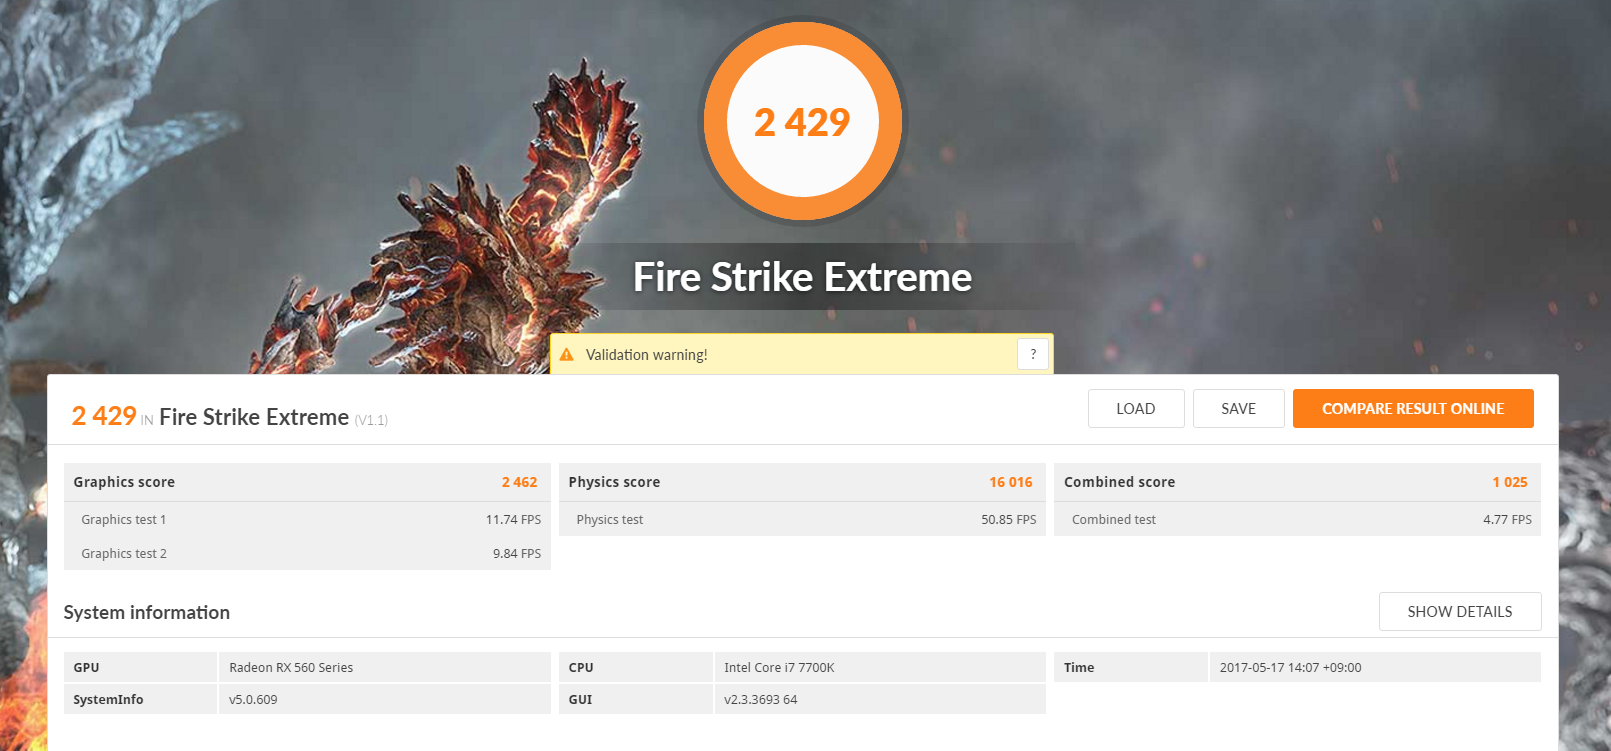Click the Graphics test 1 row label
The height and width of the screenshot is (751, 1611).
tap(124, 519)
